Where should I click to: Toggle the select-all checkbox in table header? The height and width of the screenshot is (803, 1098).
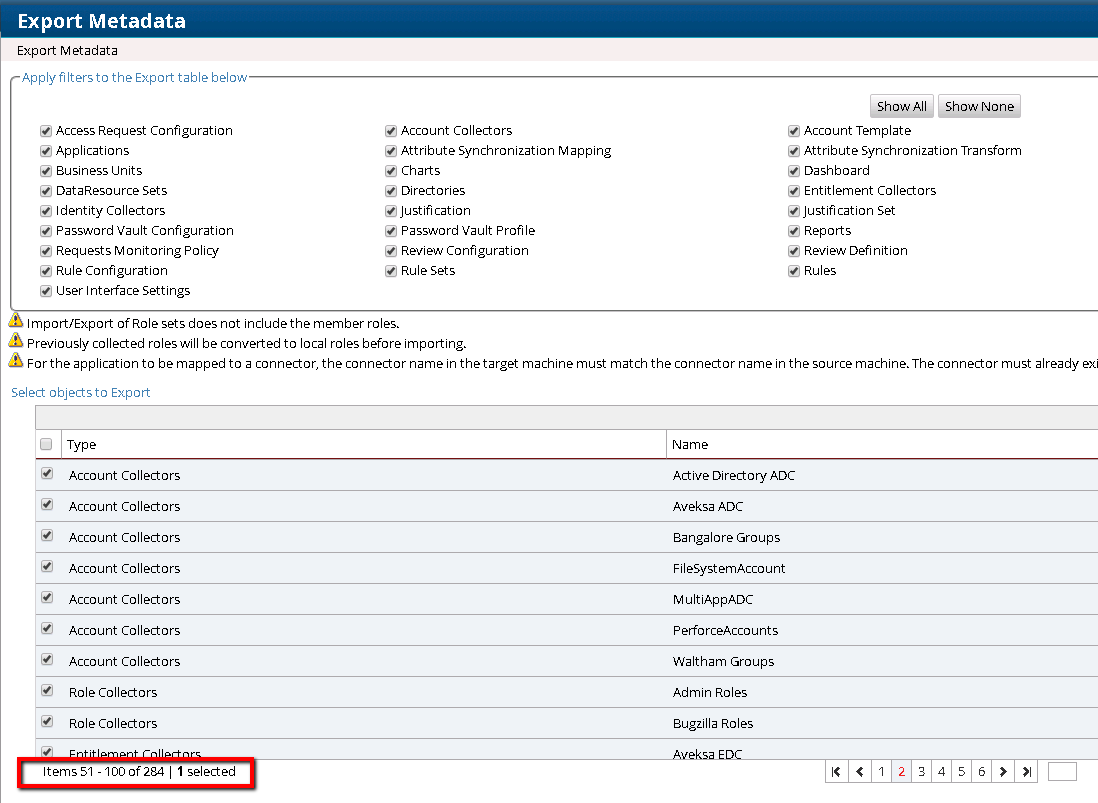tap(46, 444)
